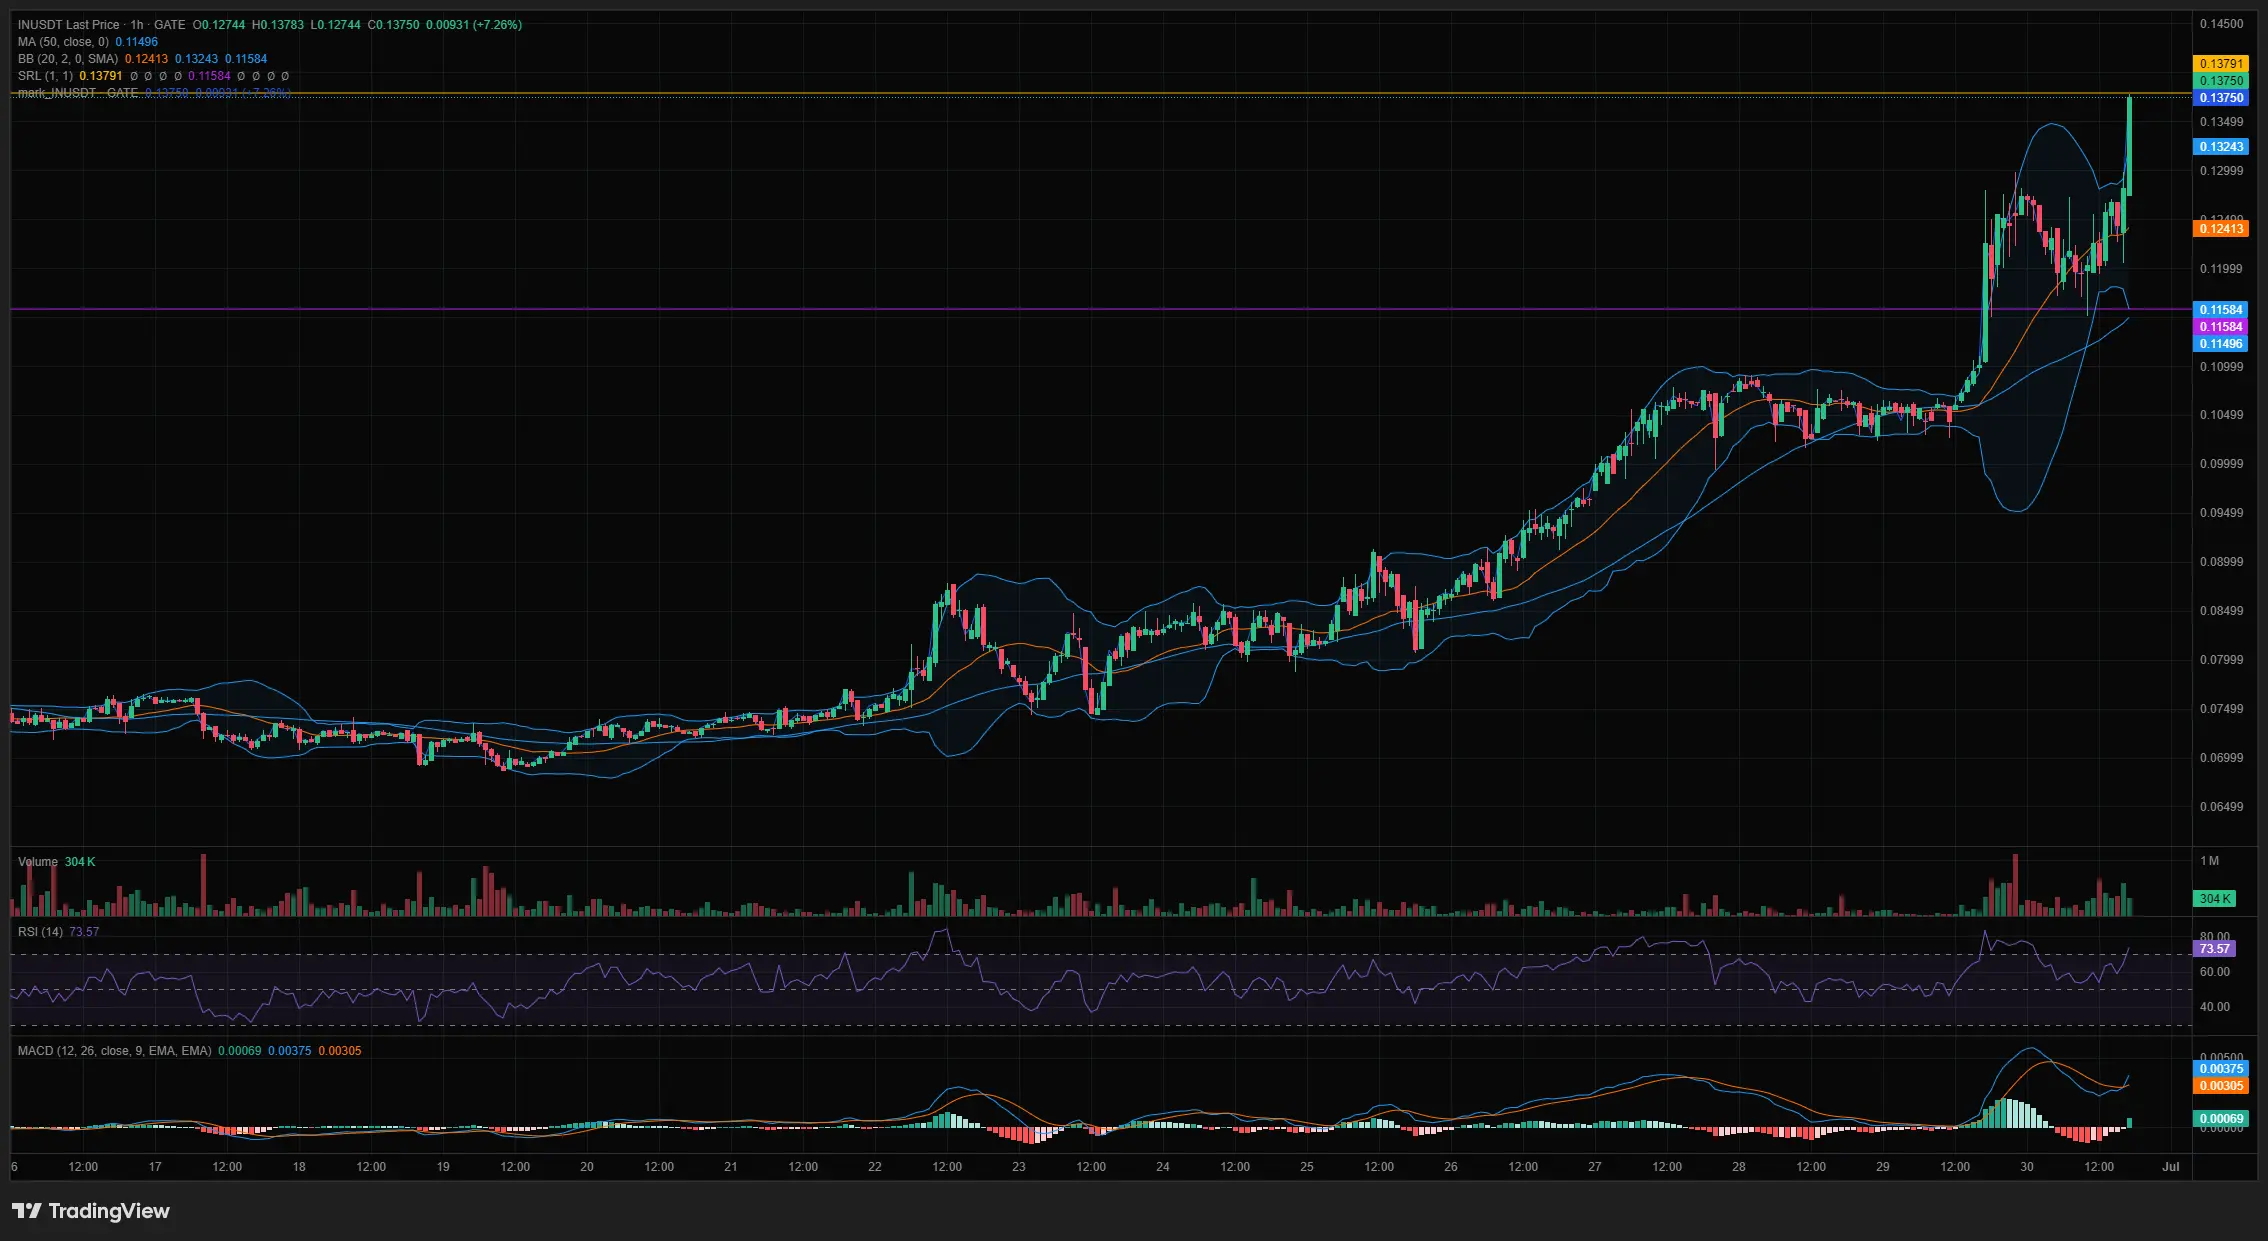This screenshot has width=2268, height=1241.
Task: Select the RSI (14) legend label
Action: click(40, 932)
